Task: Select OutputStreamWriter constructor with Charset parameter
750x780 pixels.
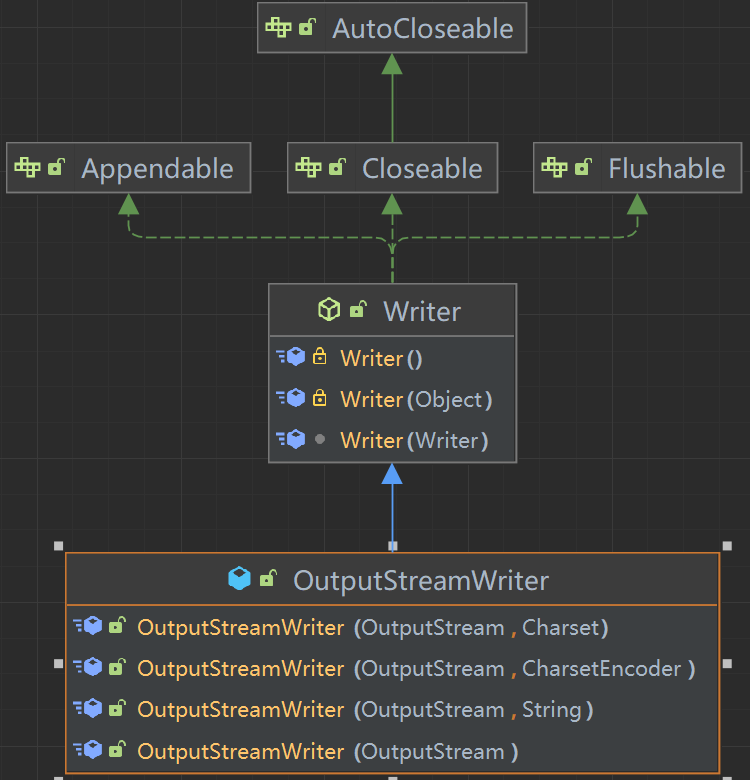Action: (372, 628)
